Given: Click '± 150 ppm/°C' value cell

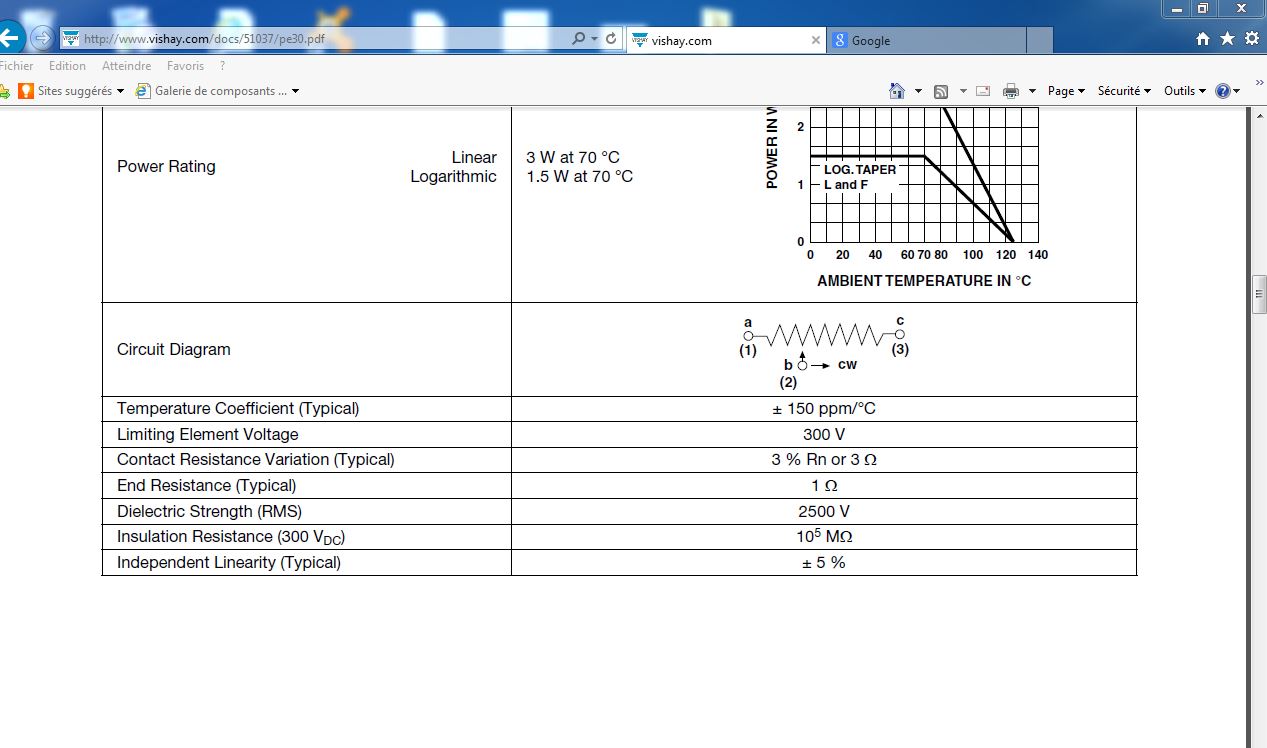Looking at the screenshot, I should tap(824, 409).
